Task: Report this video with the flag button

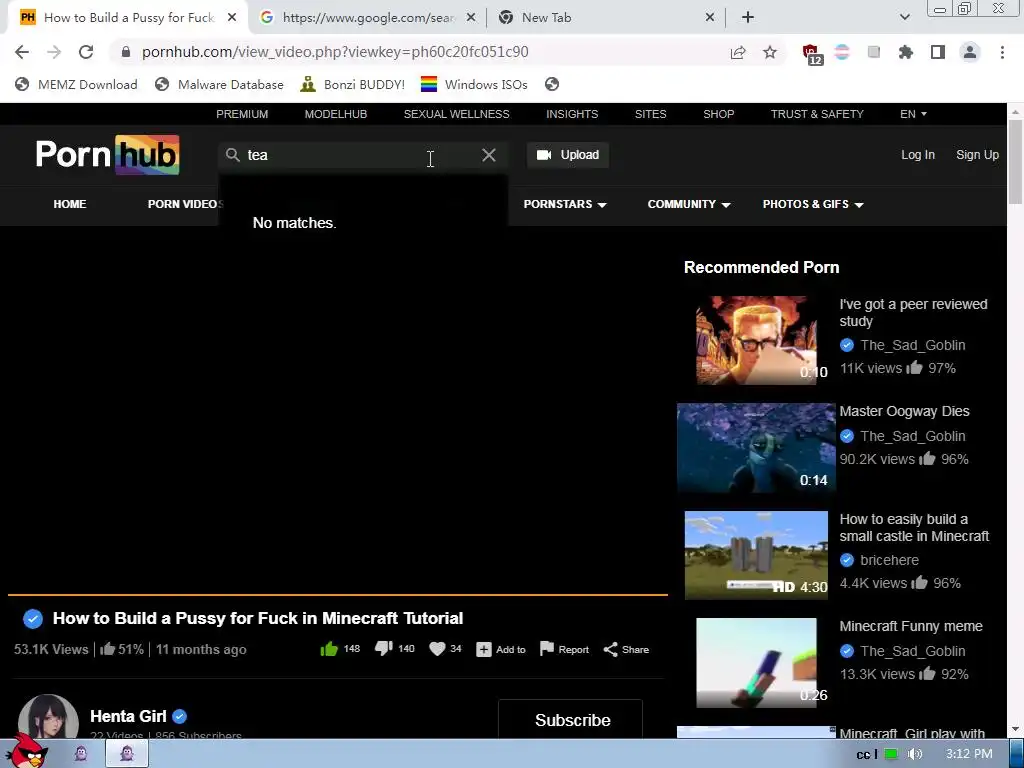Action: coord(564,649)
